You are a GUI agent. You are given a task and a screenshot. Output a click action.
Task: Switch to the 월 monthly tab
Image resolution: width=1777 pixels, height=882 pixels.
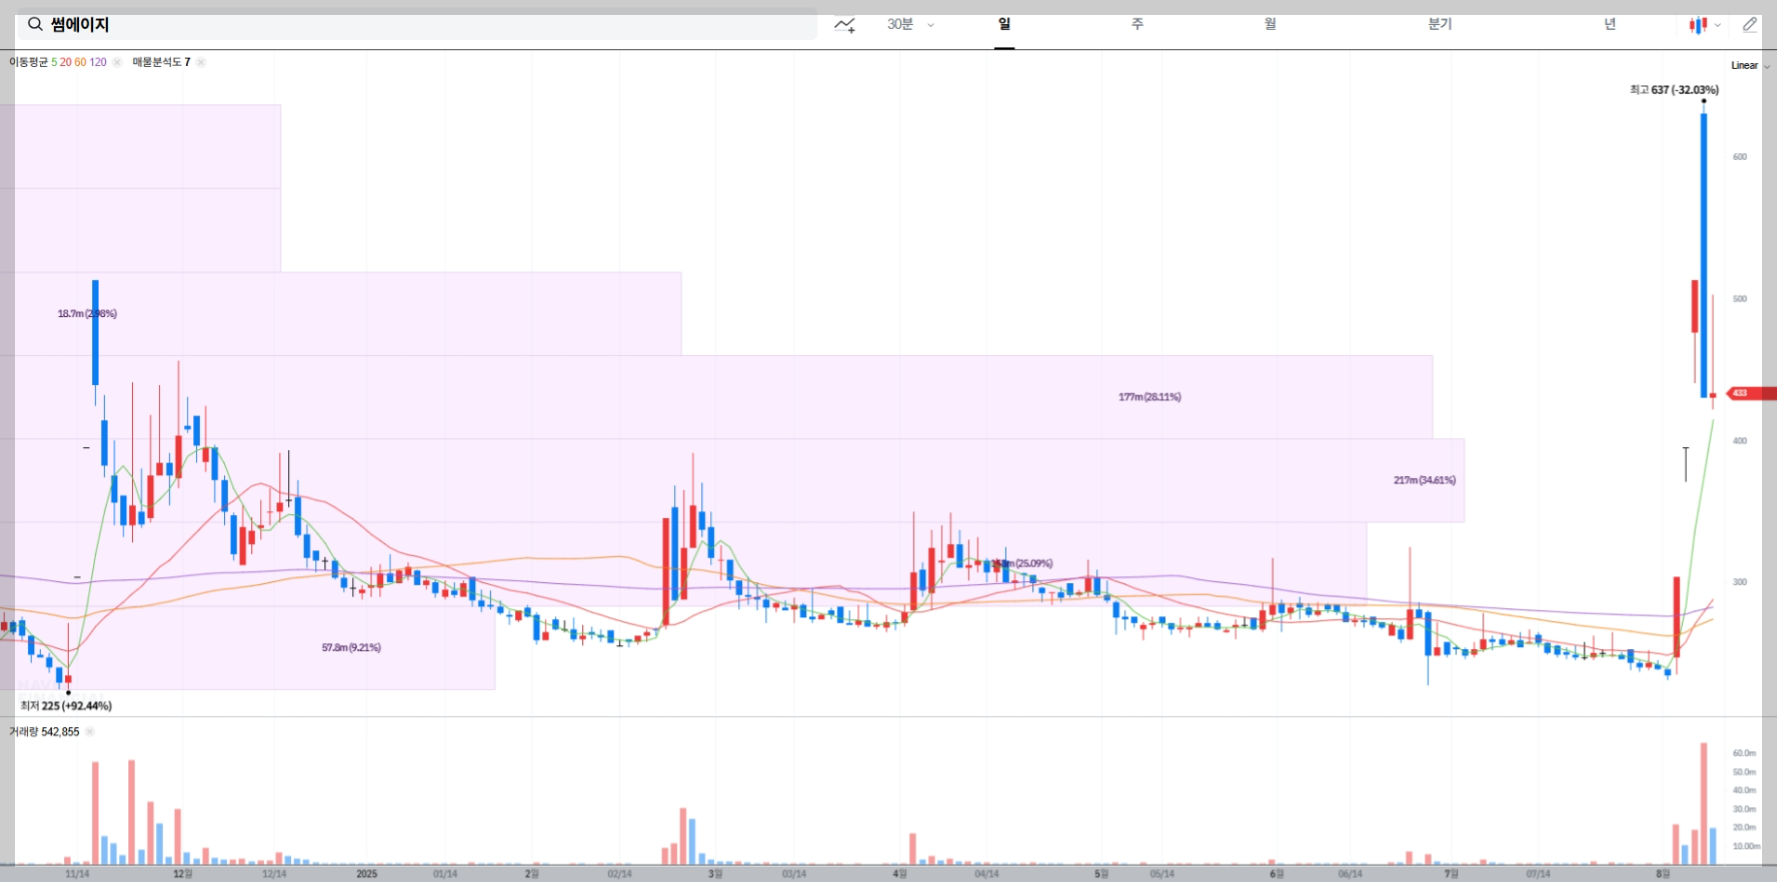click(x=1270, y=24)
